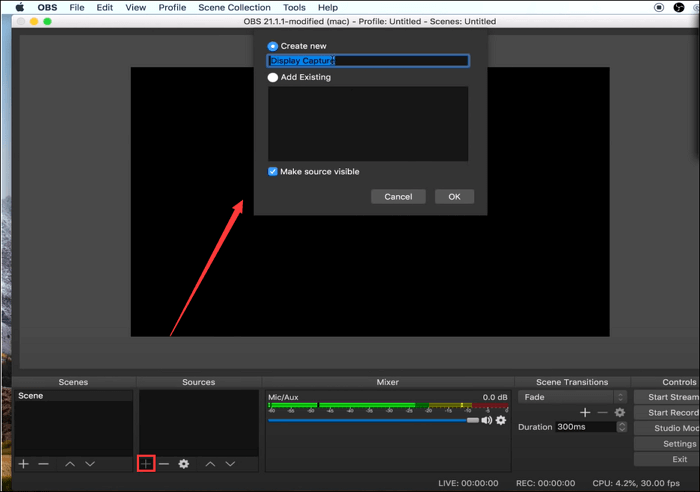Open Mic/Aux mixer settings gear
The height and width of the screenshot is (492, 700).
(501, 420)
